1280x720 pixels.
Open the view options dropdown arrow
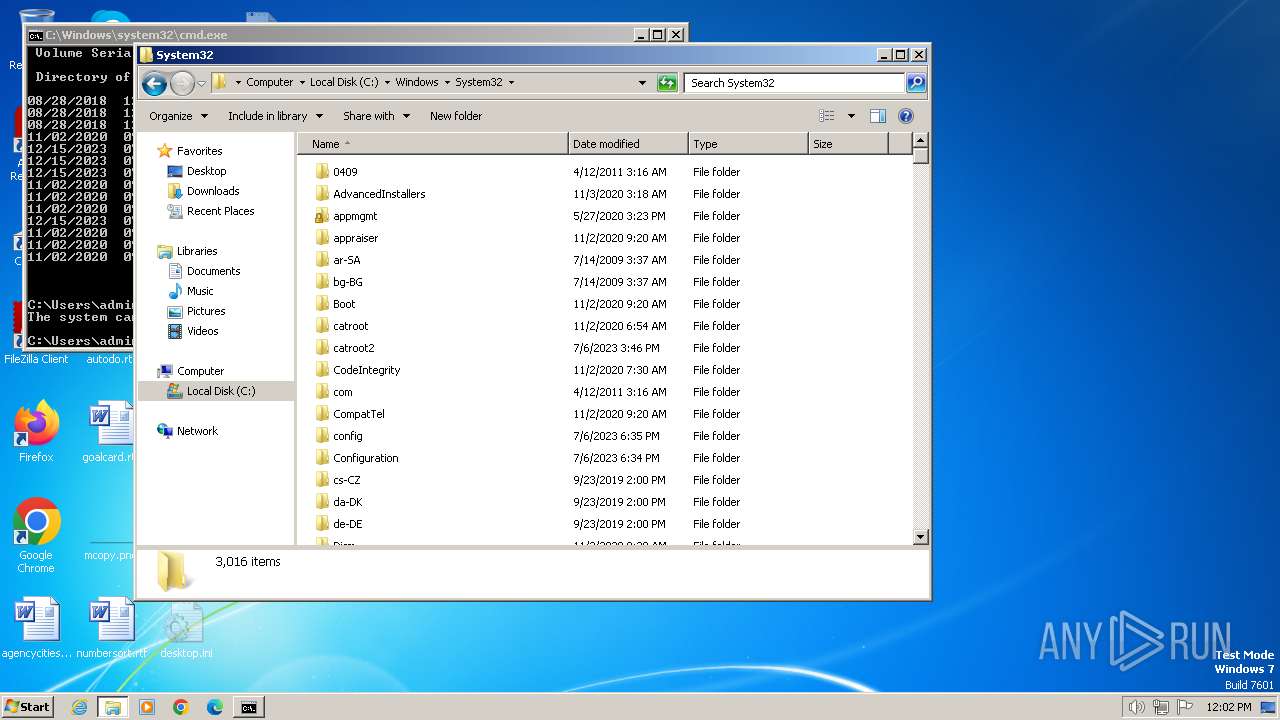click(851, 116)
